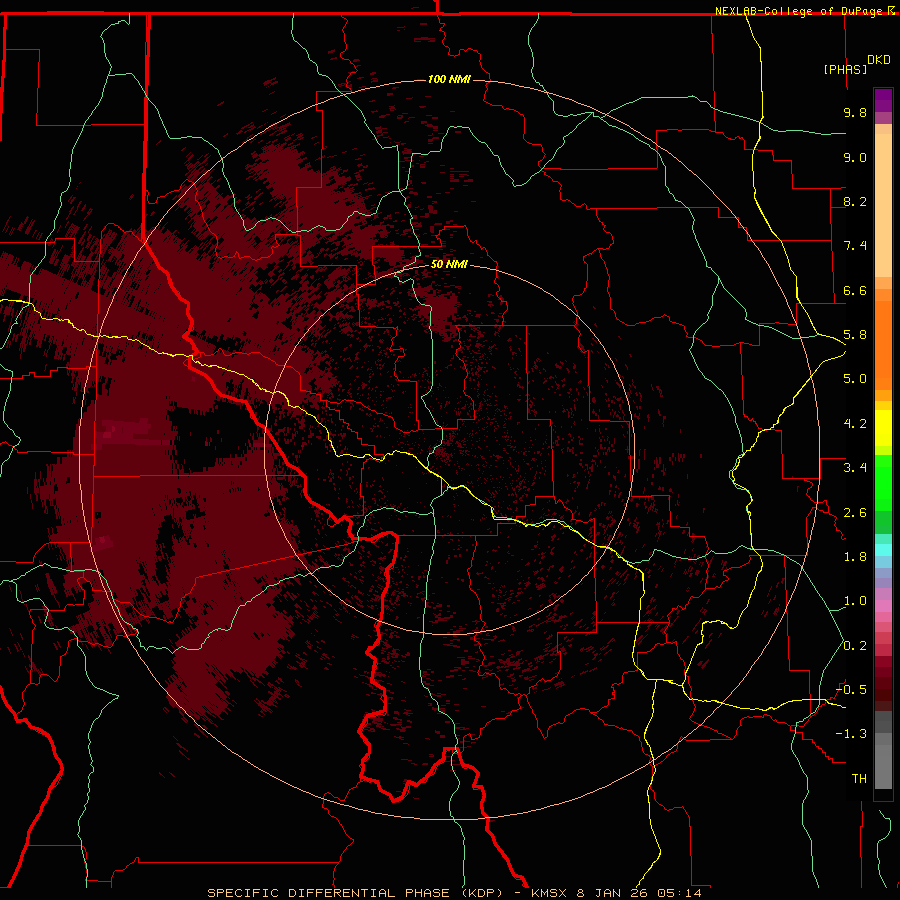
Task: Click the cyan segment of the color bar
Action: pos(883,550)
